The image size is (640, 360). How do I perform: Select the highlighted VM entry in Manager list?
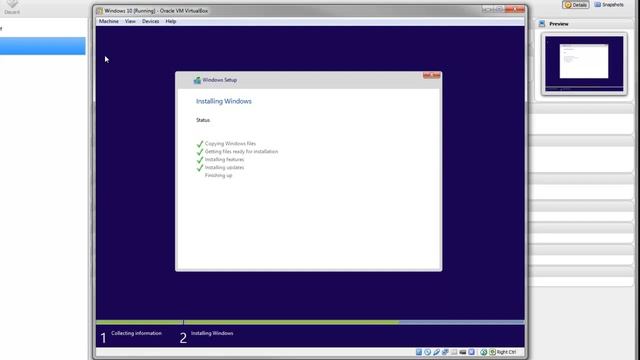[42, 46]
